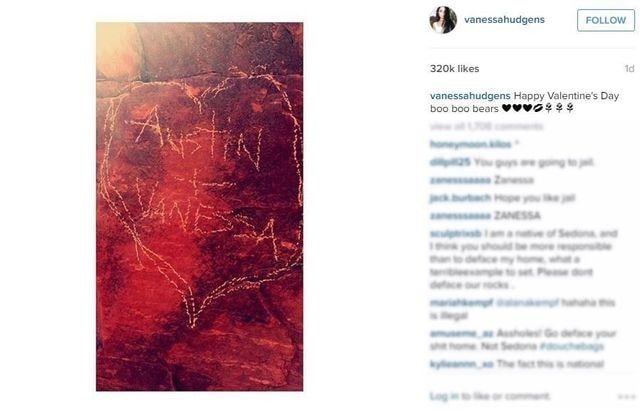This screenshot has width=640, height=413.
Task: Click the Log in link
Action: click(x=444, y=396)
